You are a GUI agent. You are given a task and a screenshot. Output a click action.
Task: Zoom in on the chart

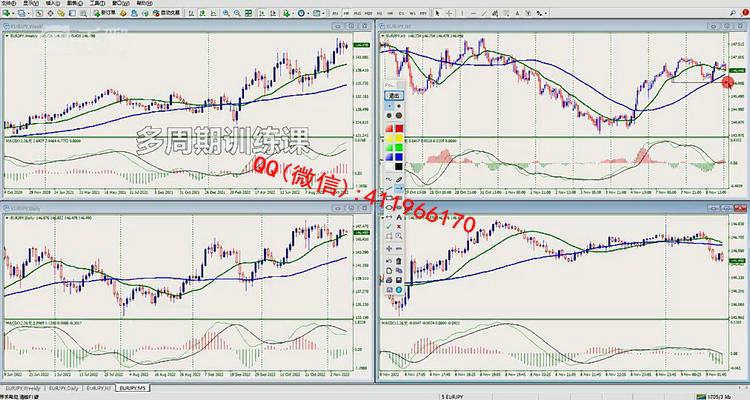226,13
